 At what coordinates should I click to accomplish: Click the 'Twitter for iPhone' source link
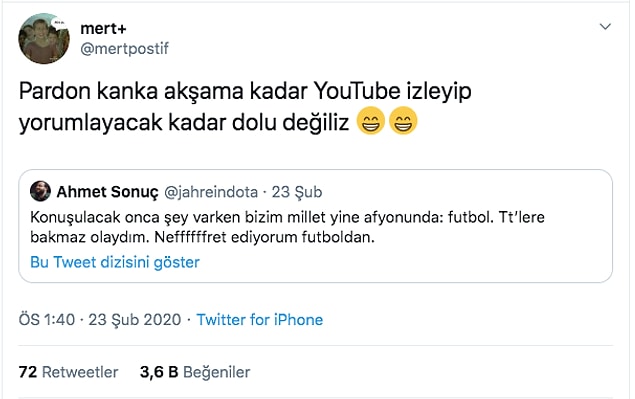pyautogui.click(x=260, y=320)
